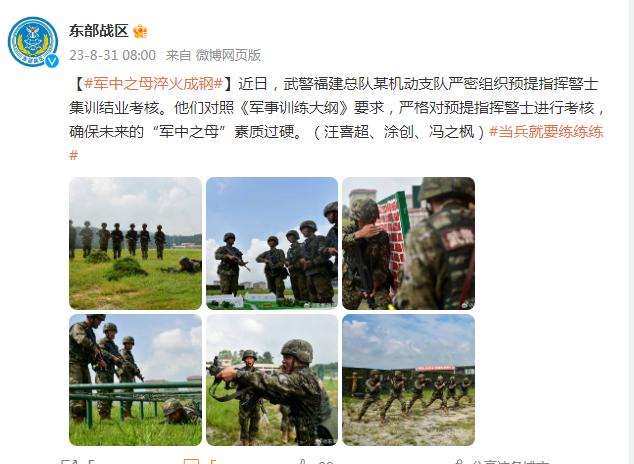Open hashtag #当兵就要练练练#
634x464 pixels.
[547, 132]
